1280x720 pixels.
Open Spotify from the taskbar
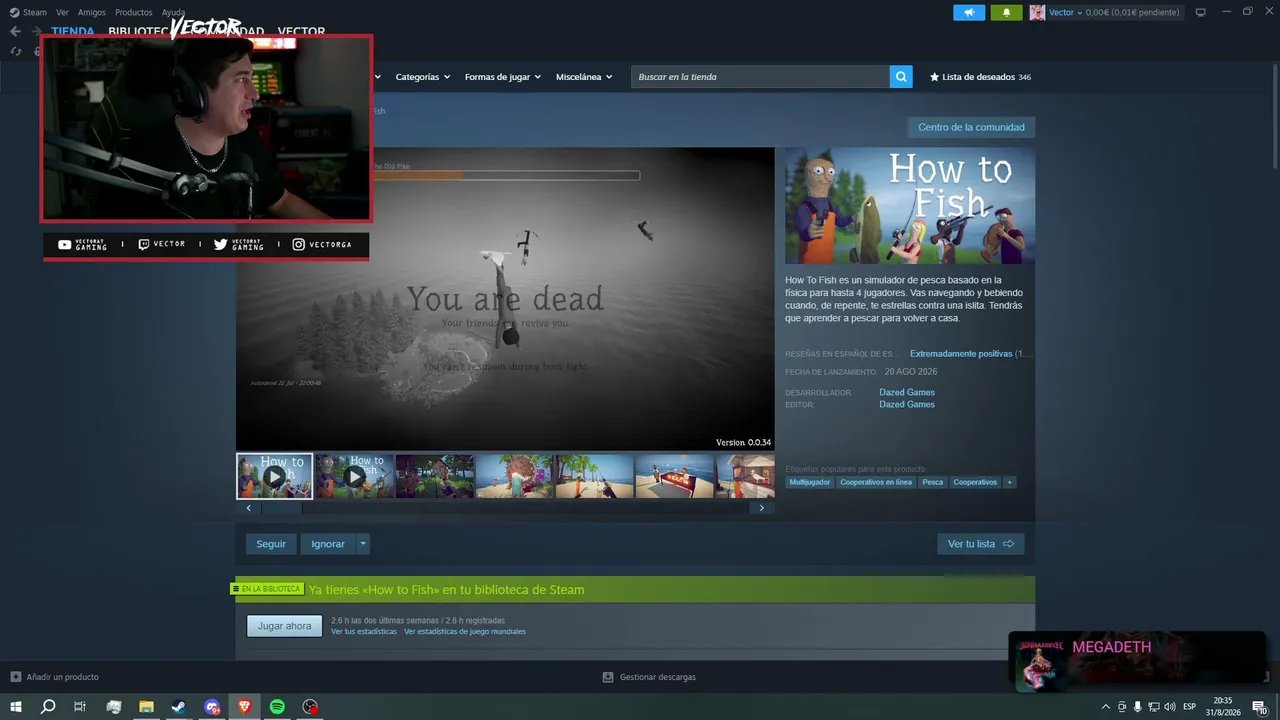(278, 707)
